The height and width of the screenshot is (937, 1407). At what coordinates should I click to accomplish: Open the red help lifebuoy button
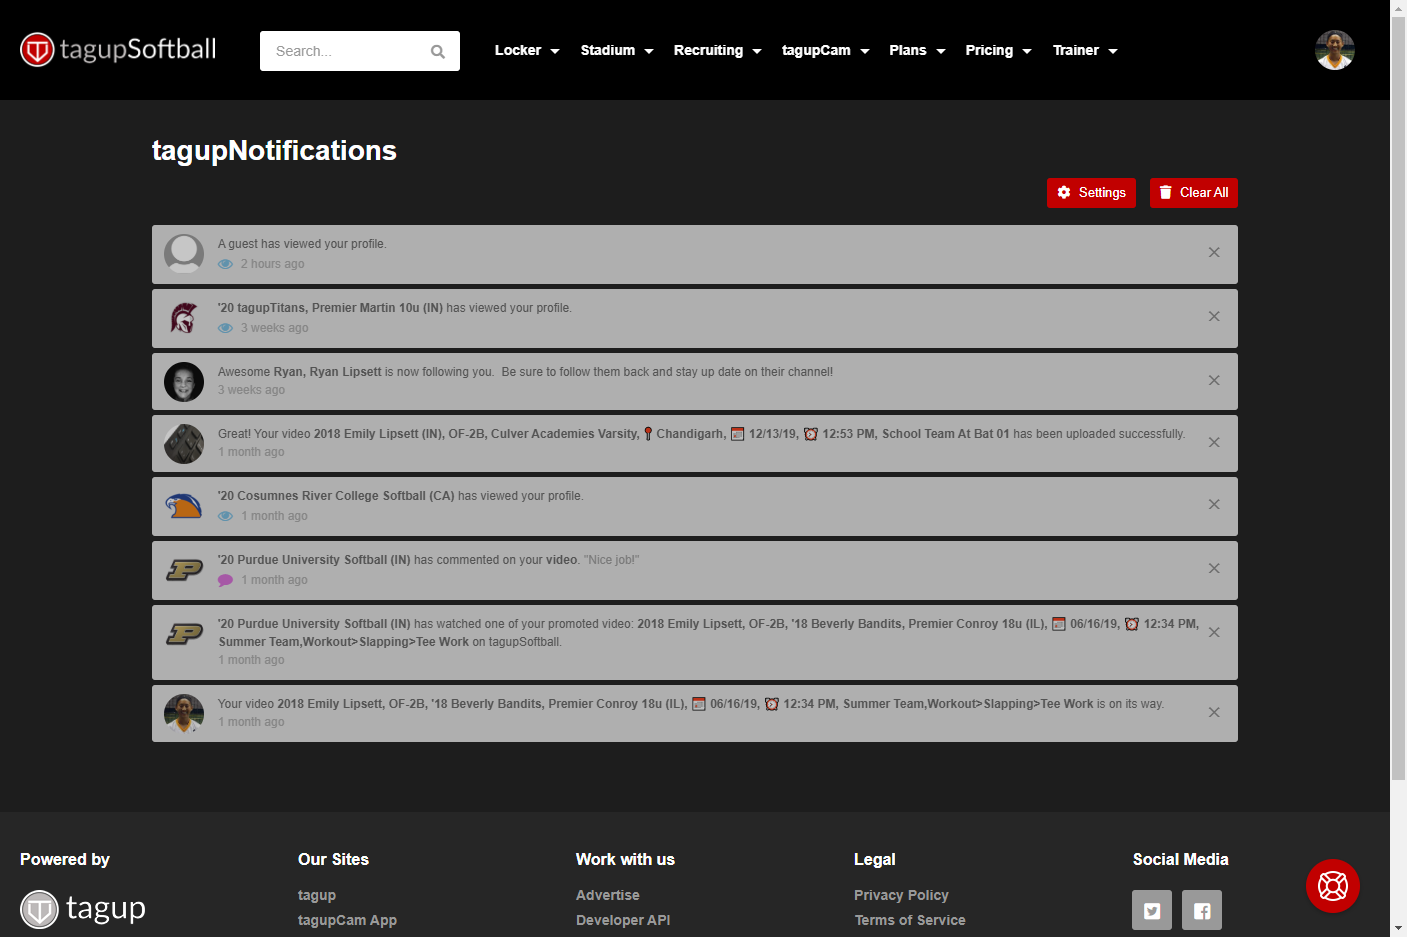1332,886
